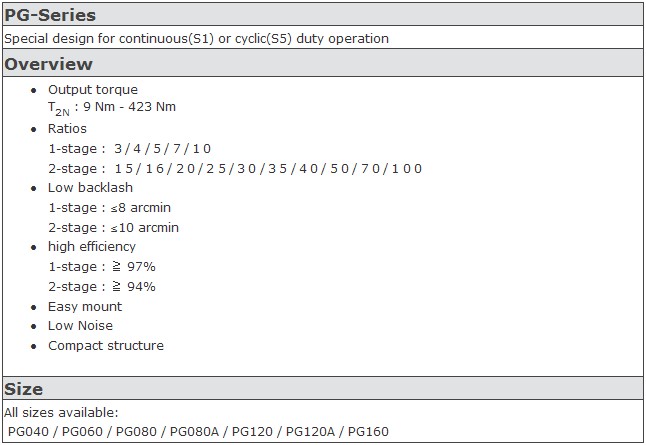Click the 2-stage ≤10 arcmin line
This screenshot has height=445, width=646.
pos(113,227)
